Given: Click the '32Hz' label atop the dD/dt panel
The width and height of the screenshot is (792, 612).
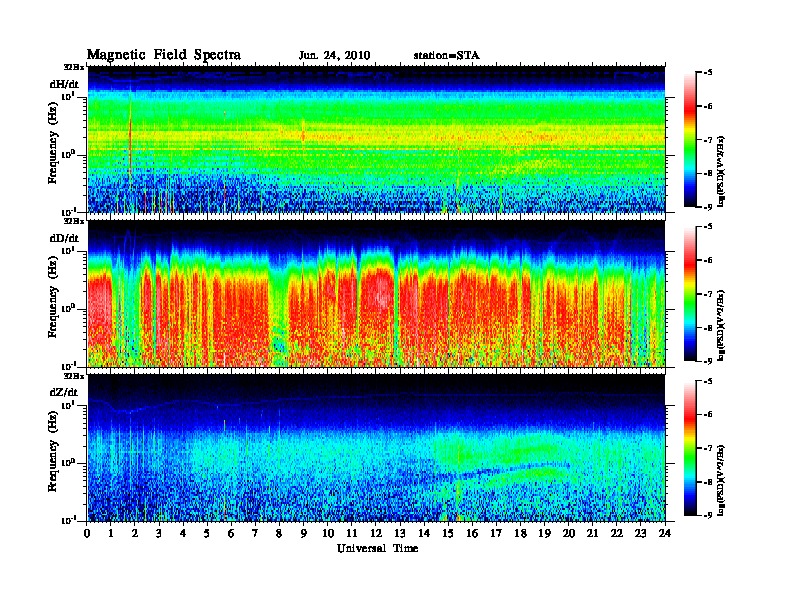Looking at the screenshot, I should pyautogui.click(x=74, y=221).
